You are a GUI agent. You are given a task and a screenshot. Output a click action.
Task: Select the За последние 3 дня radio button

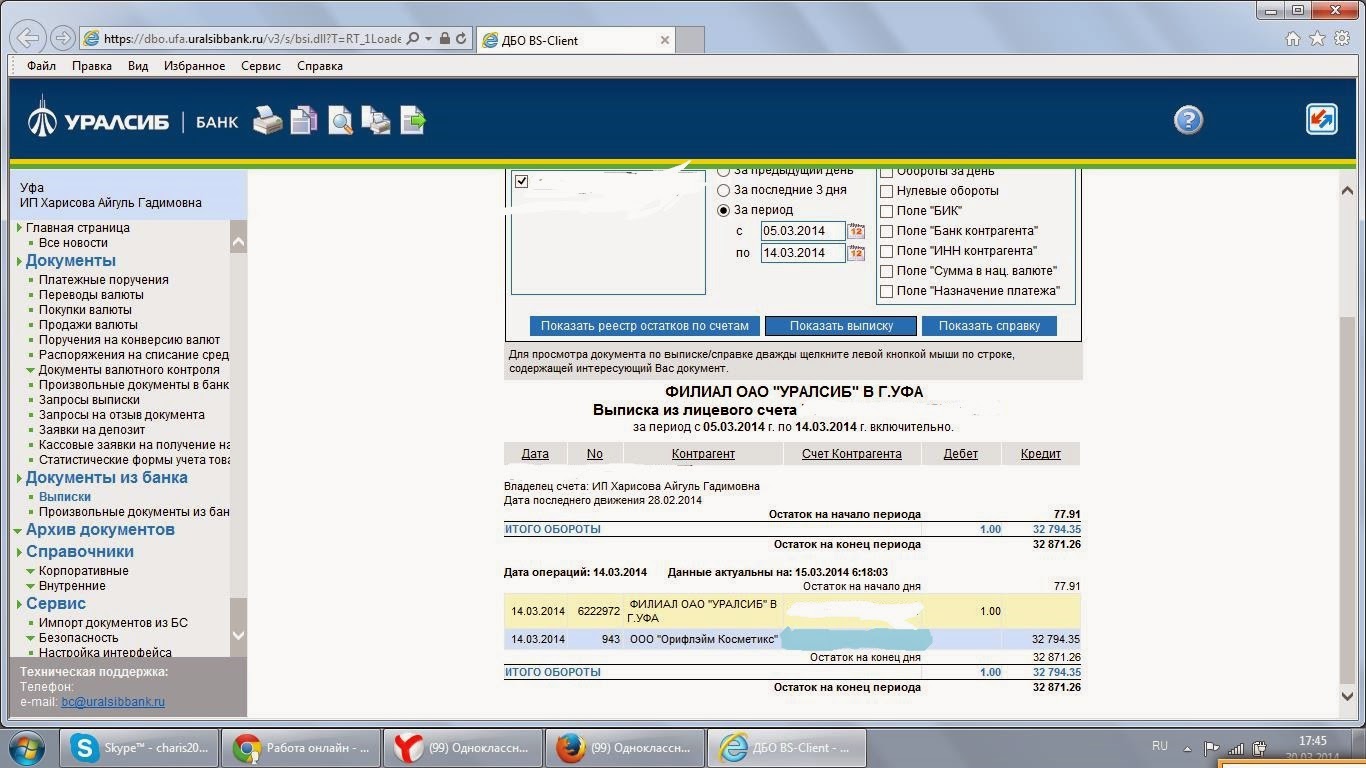(x=724, y=190)
